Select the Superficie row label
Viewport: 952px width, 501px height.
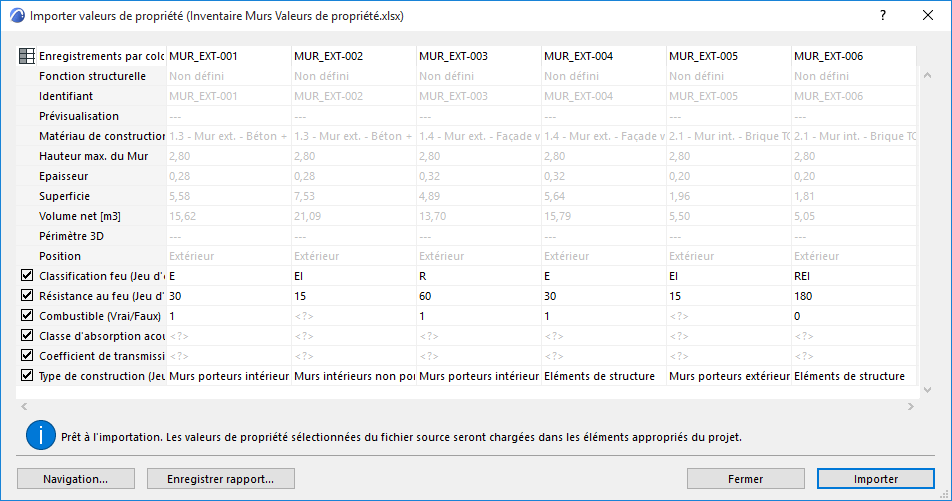coord(64,196)
